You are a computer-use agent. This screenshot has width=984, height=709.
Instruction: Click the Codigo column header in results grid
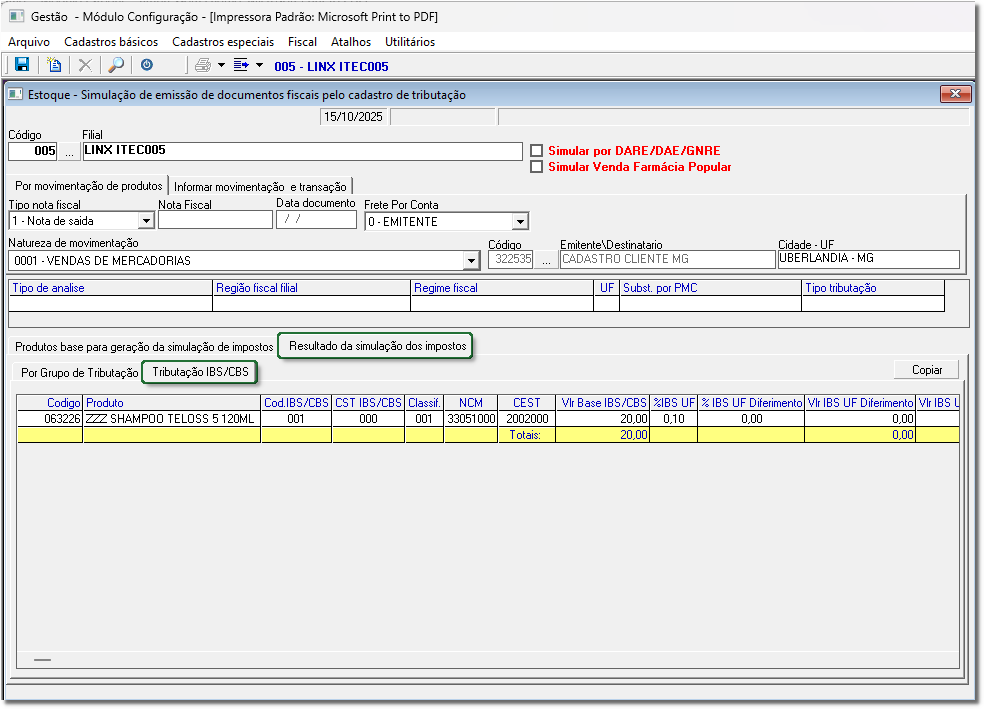pos(50,403)
